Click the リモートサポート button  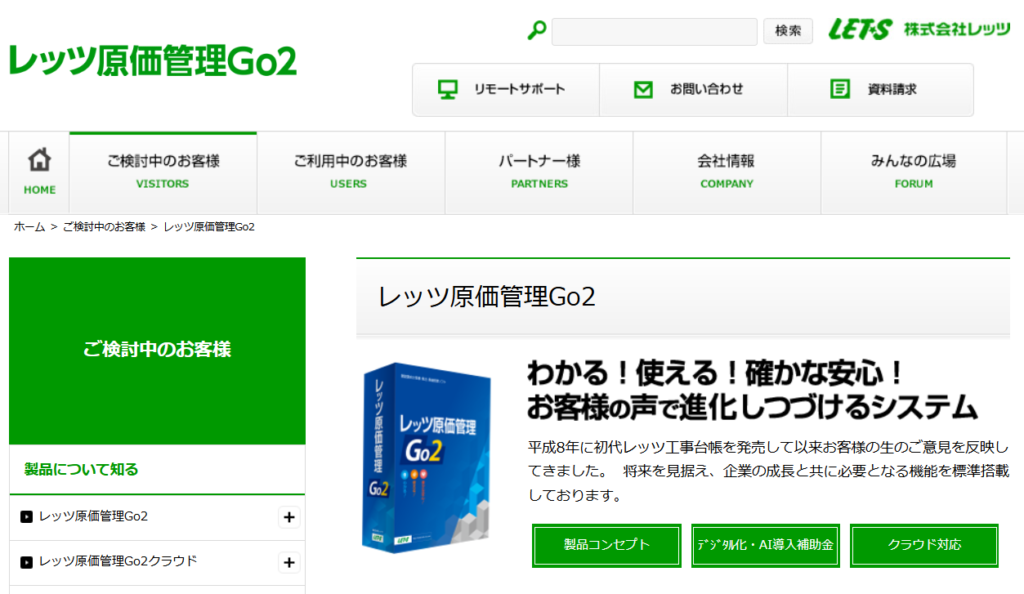[x=505, y=89]
